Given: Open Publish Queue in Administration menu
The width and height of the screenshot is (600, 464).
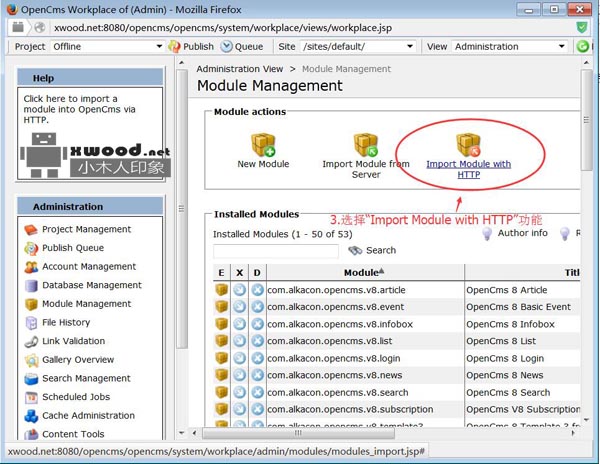Looking at the screenshot, I should point(64,248).
